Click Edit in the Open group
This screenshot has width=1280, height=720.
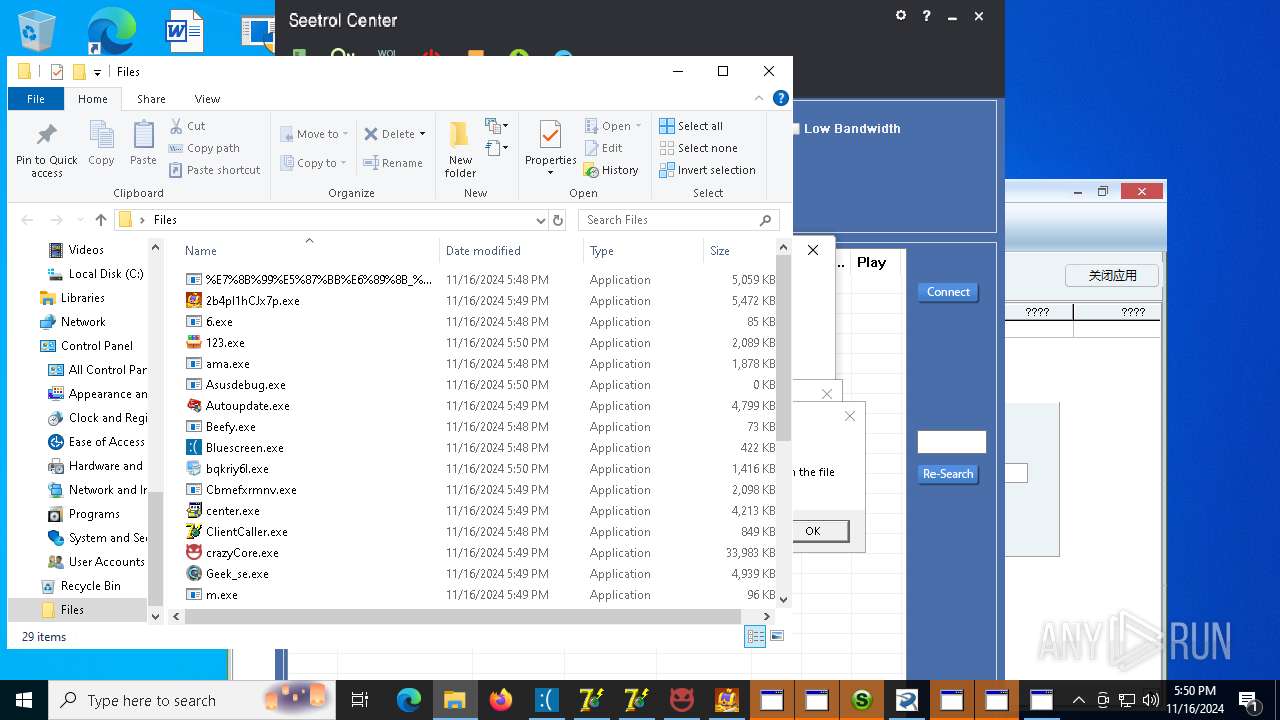[604, 148]
